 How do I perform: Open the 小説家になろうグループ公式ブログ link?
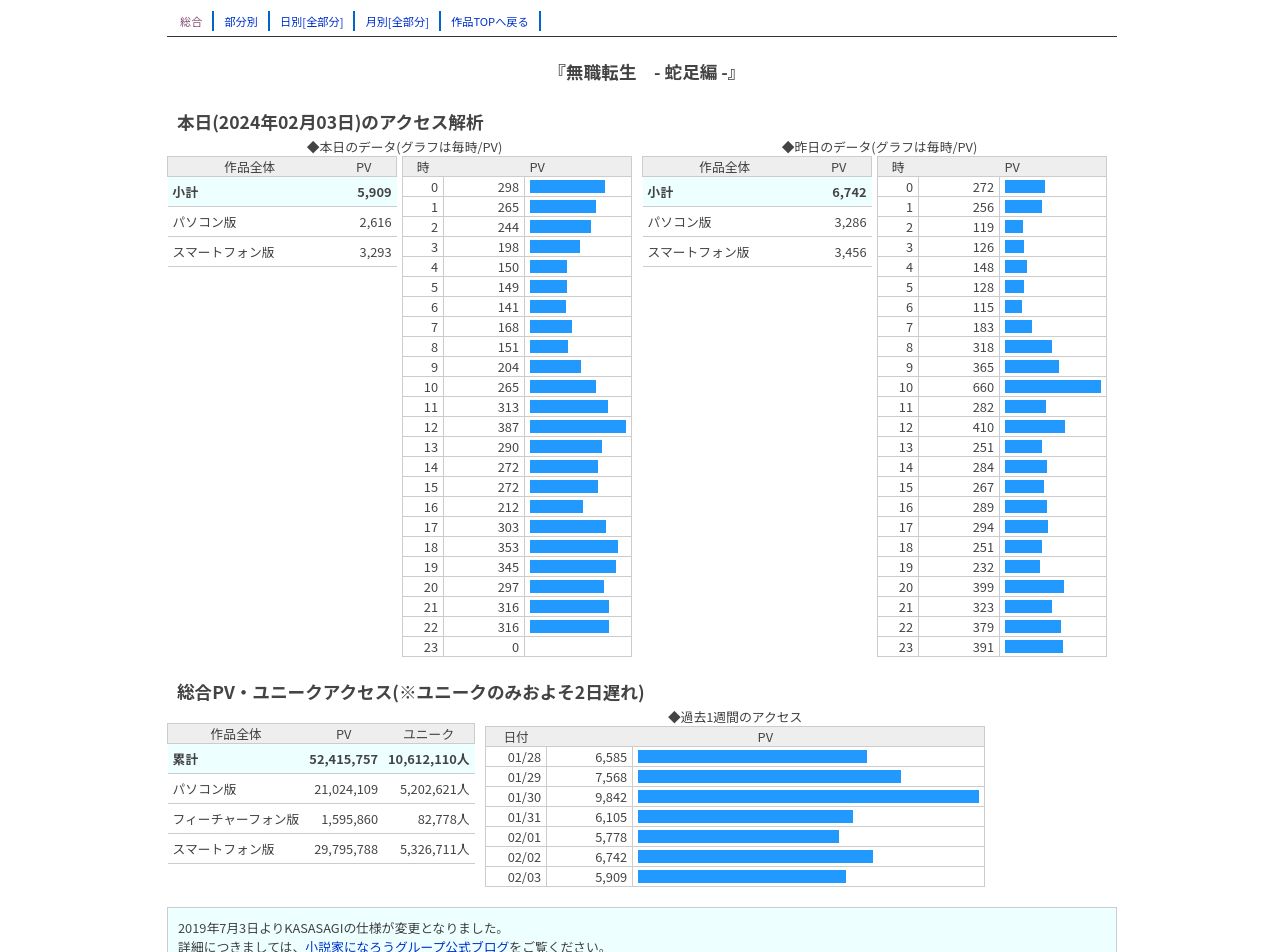tap(407, 946)
